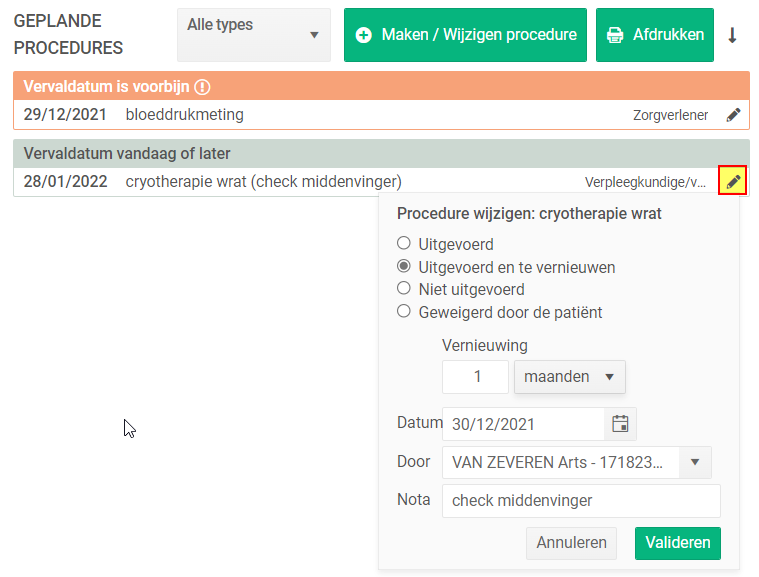Click the Datum field showing 30/12/2021
Viewport: 759px width, 577px height.
tap(523, 424)
